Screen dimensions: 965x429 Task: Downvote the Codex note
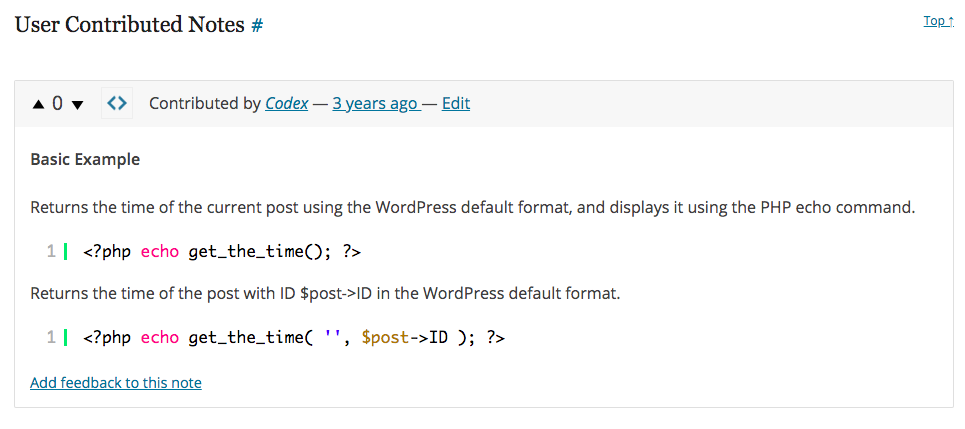(77, 105)
